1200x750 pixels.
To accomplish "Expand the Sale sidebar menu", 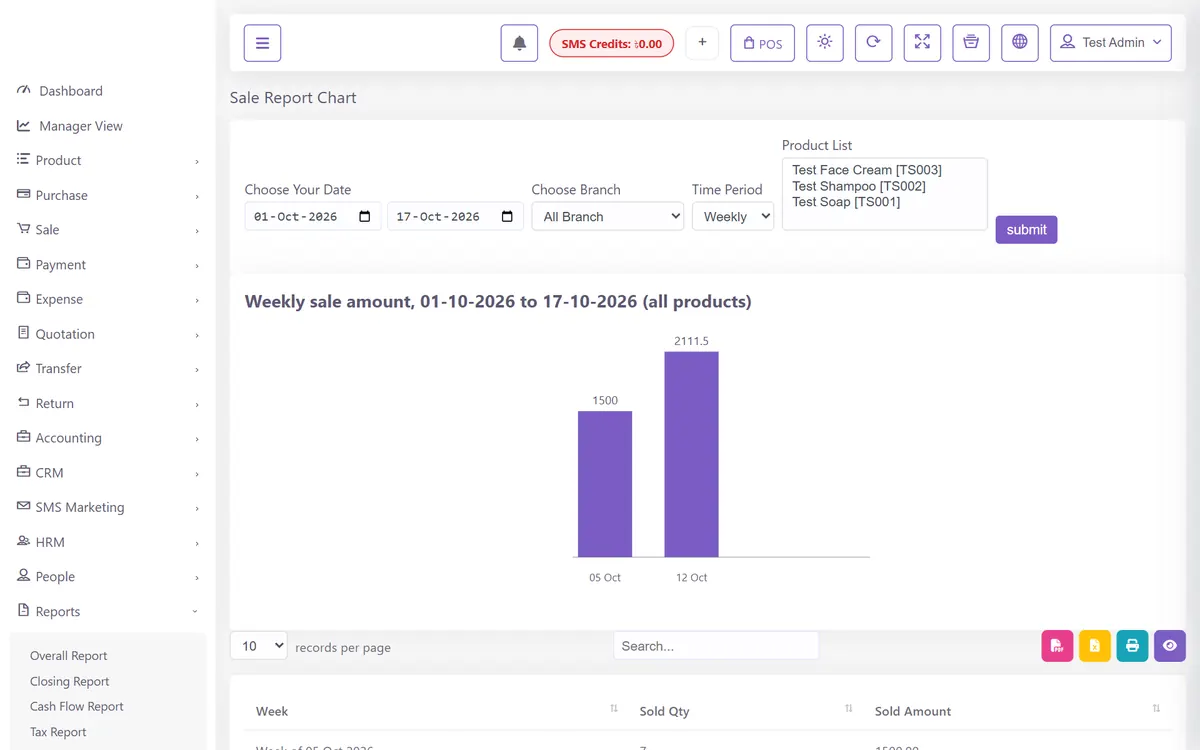I will click(x=108, y=230).
